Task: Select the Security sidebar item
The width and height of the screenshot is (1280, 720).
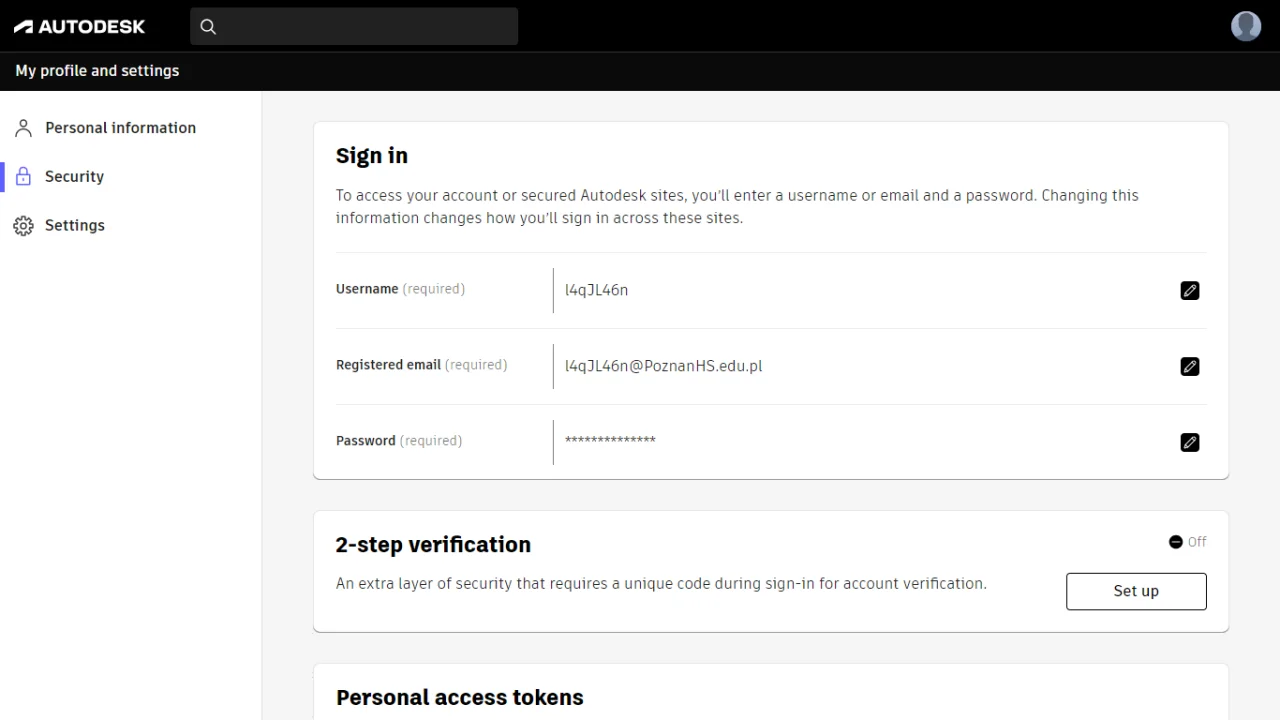Action: [74, 177]
